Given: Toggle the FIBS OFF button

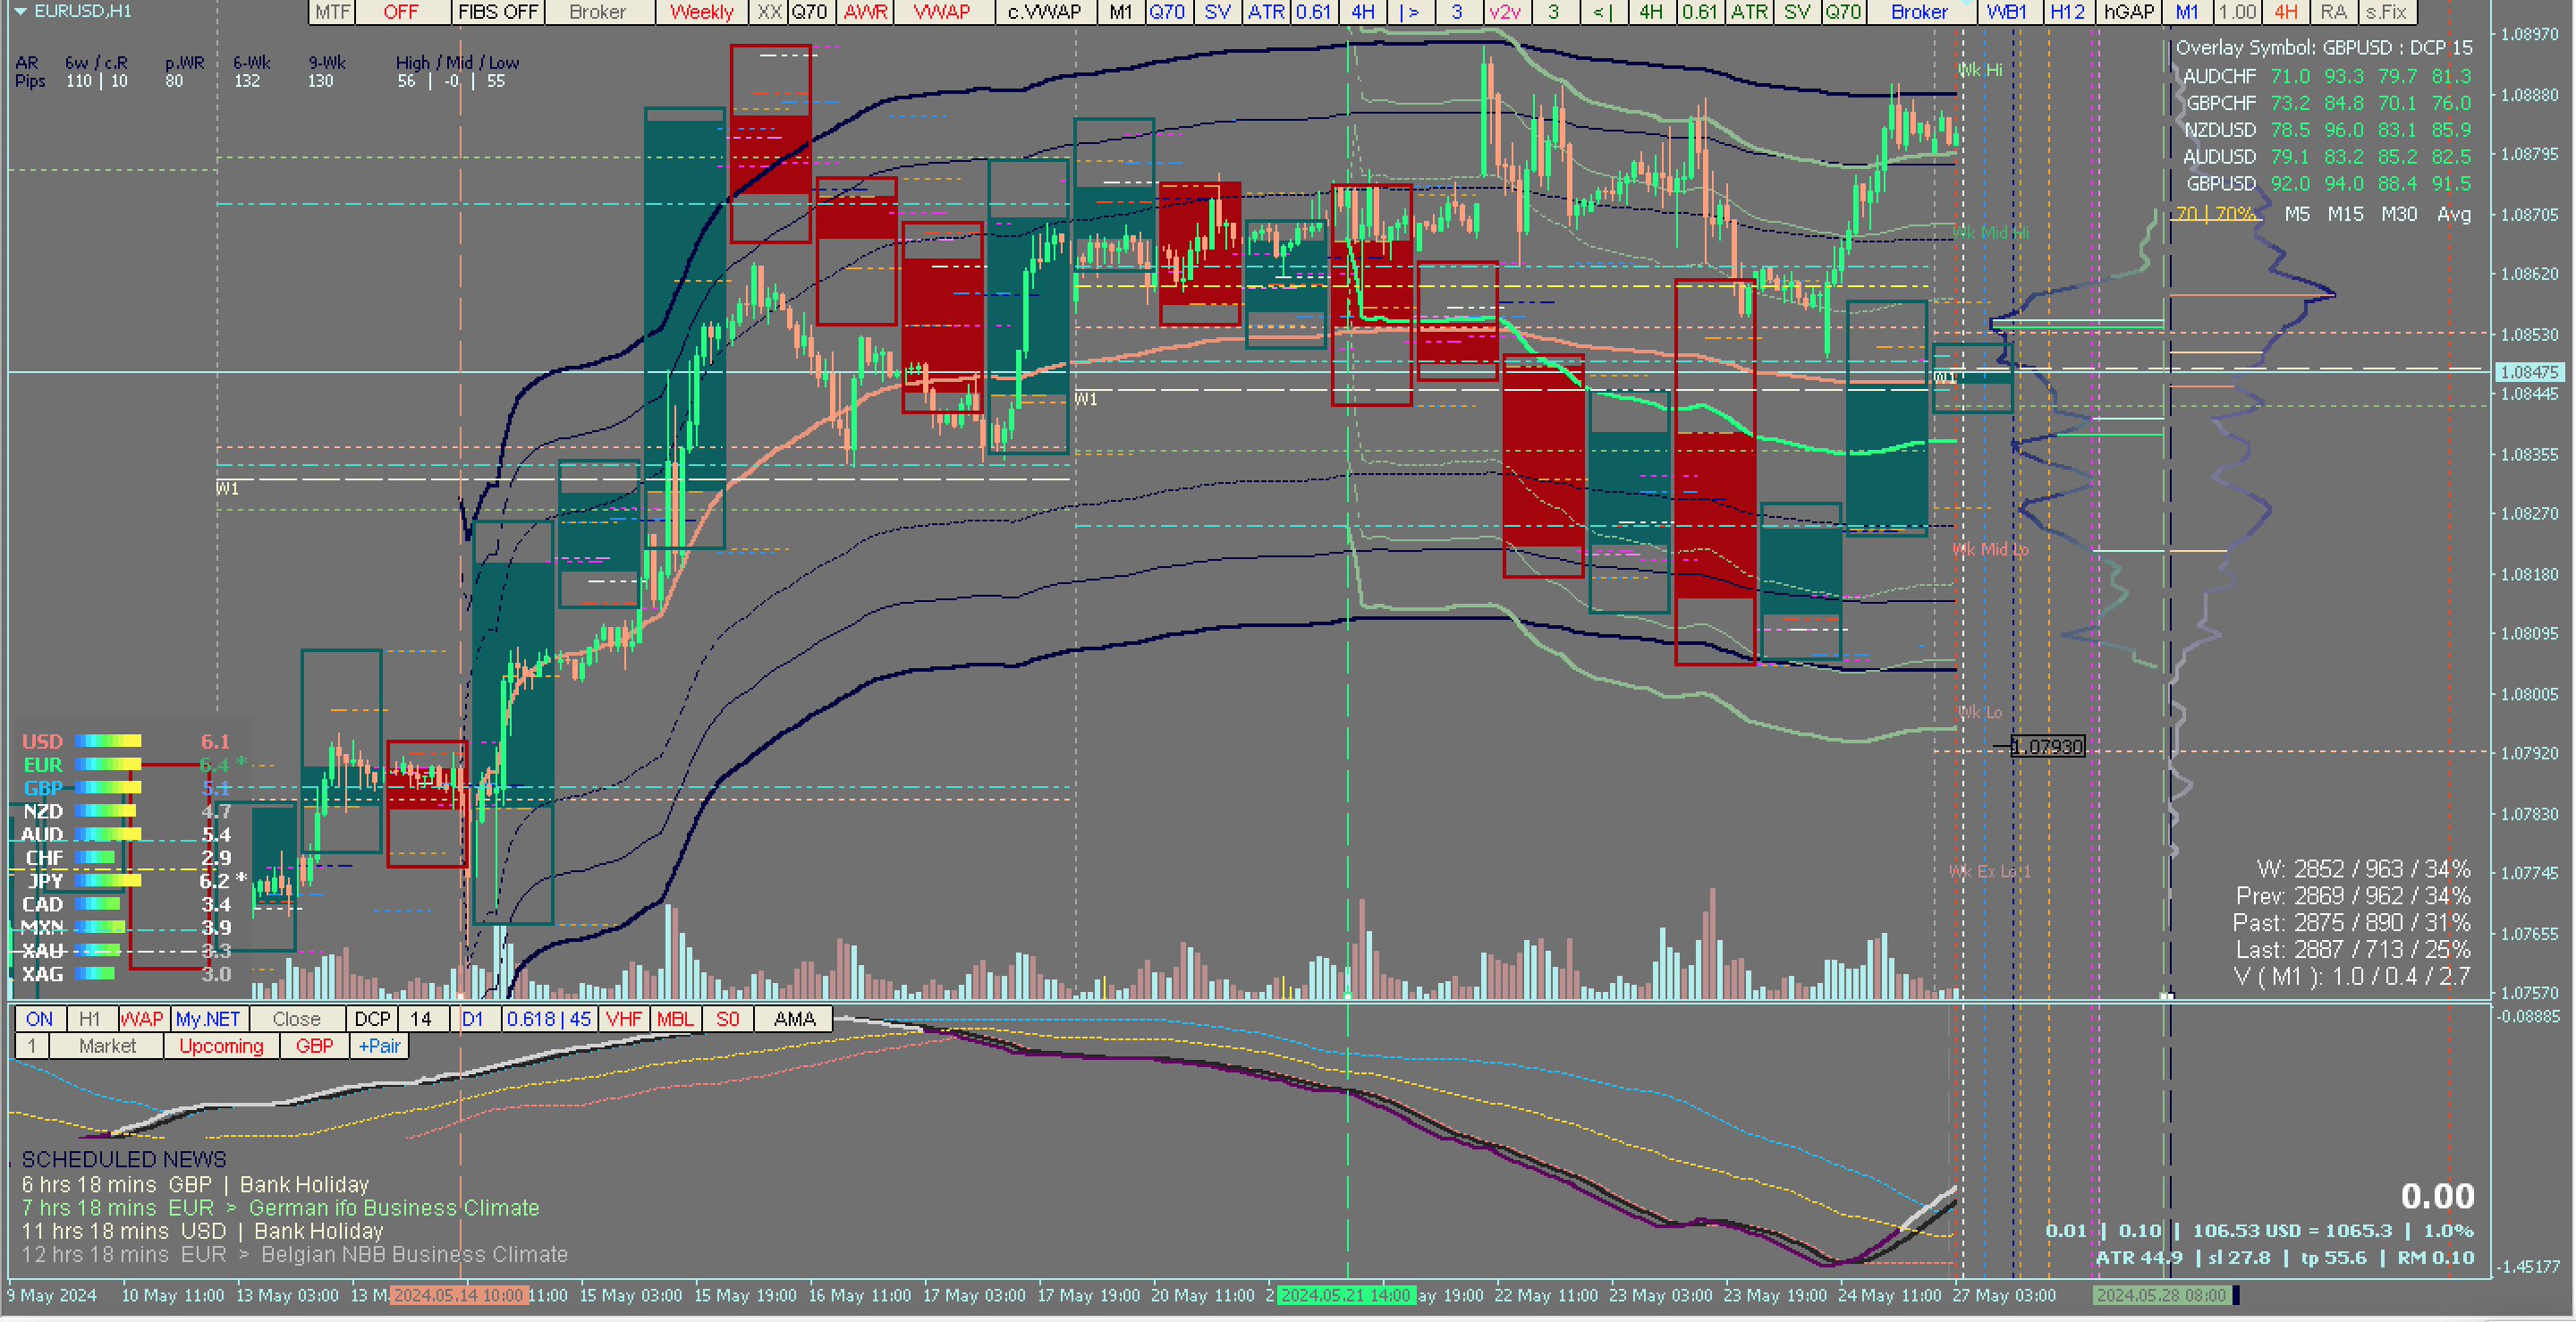Looking at the screenshot, I should point(497,12).
